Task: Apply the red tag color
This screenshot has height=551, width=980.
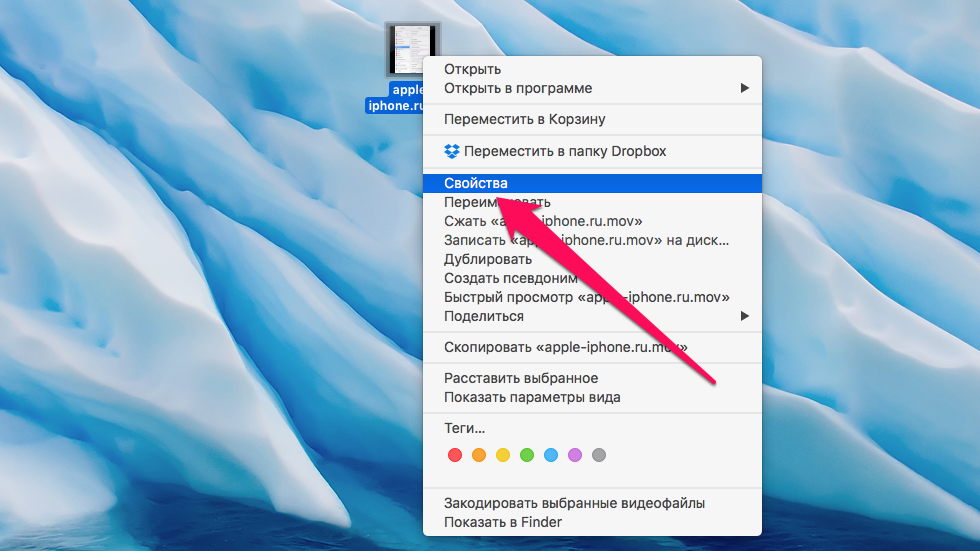Action: coord(455,455)
